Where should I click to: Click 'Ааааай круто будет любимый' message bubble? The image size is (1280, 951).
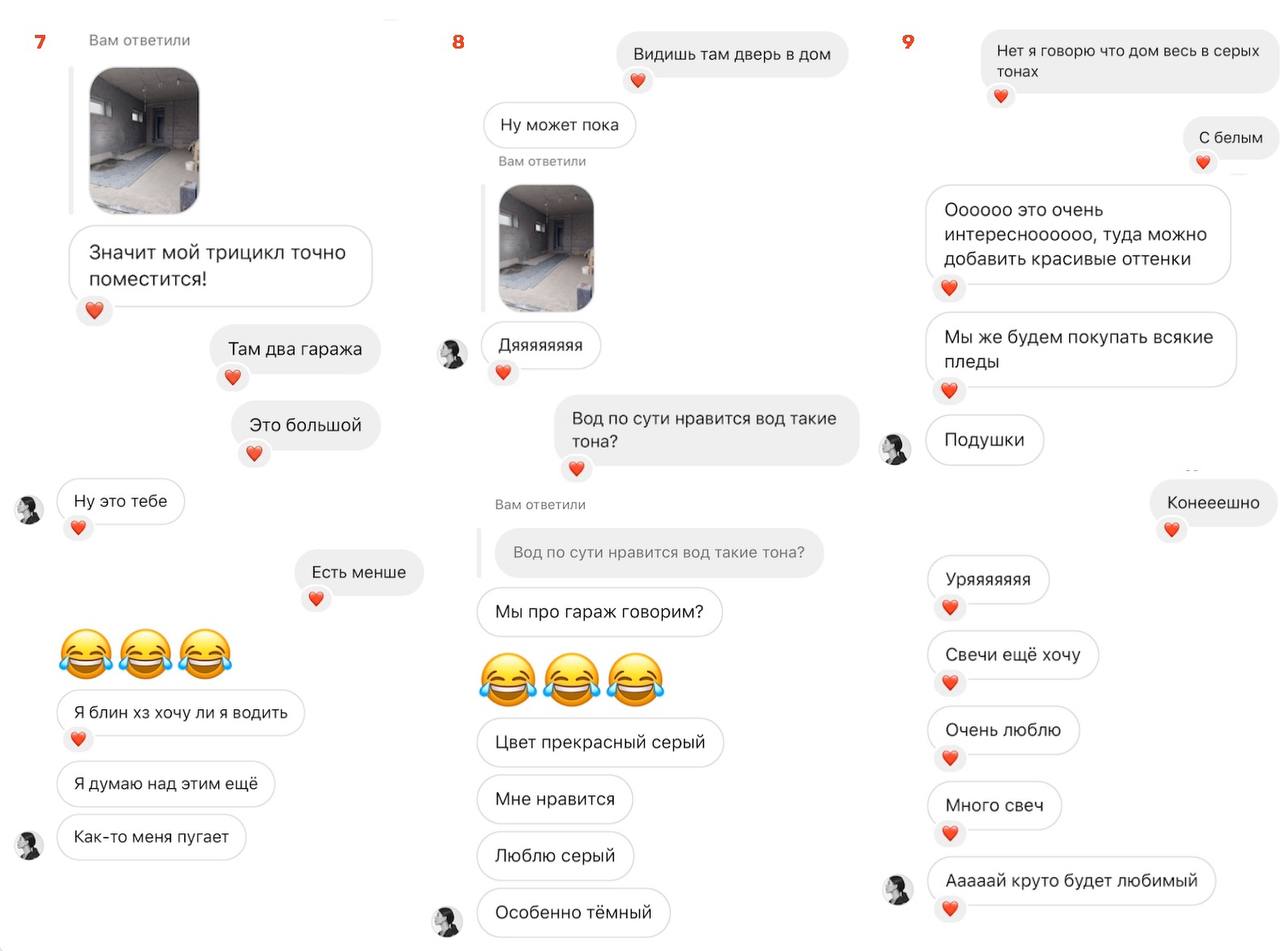[1071, 881]
